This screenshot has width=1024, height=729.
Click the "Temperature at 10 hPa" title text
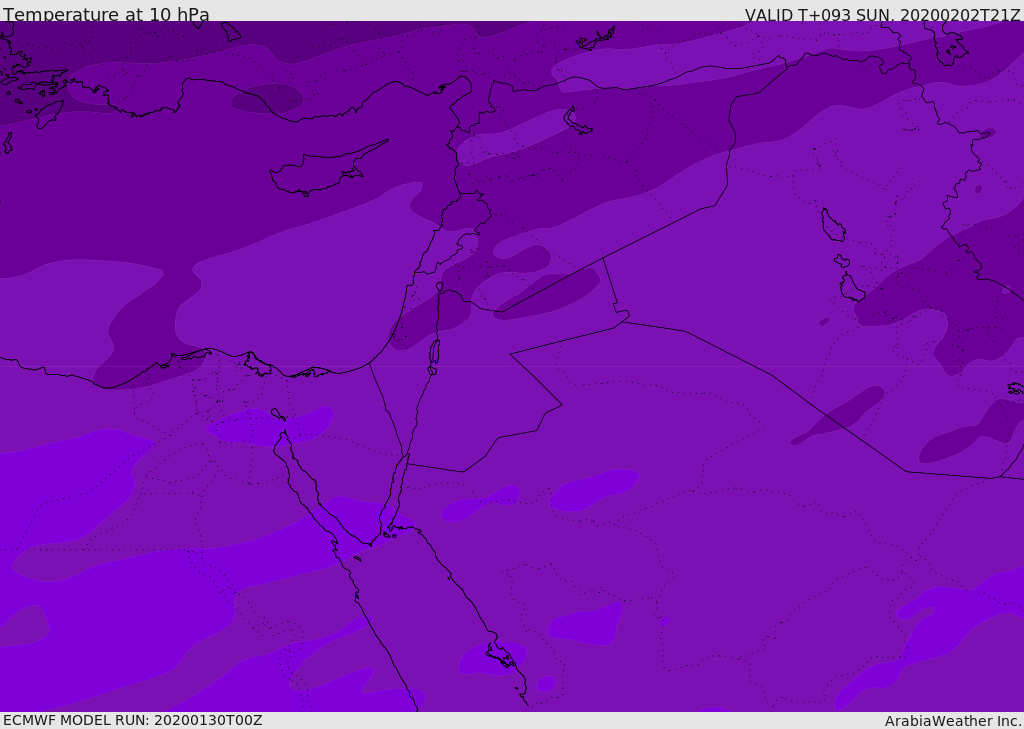[x=106, y=14]
